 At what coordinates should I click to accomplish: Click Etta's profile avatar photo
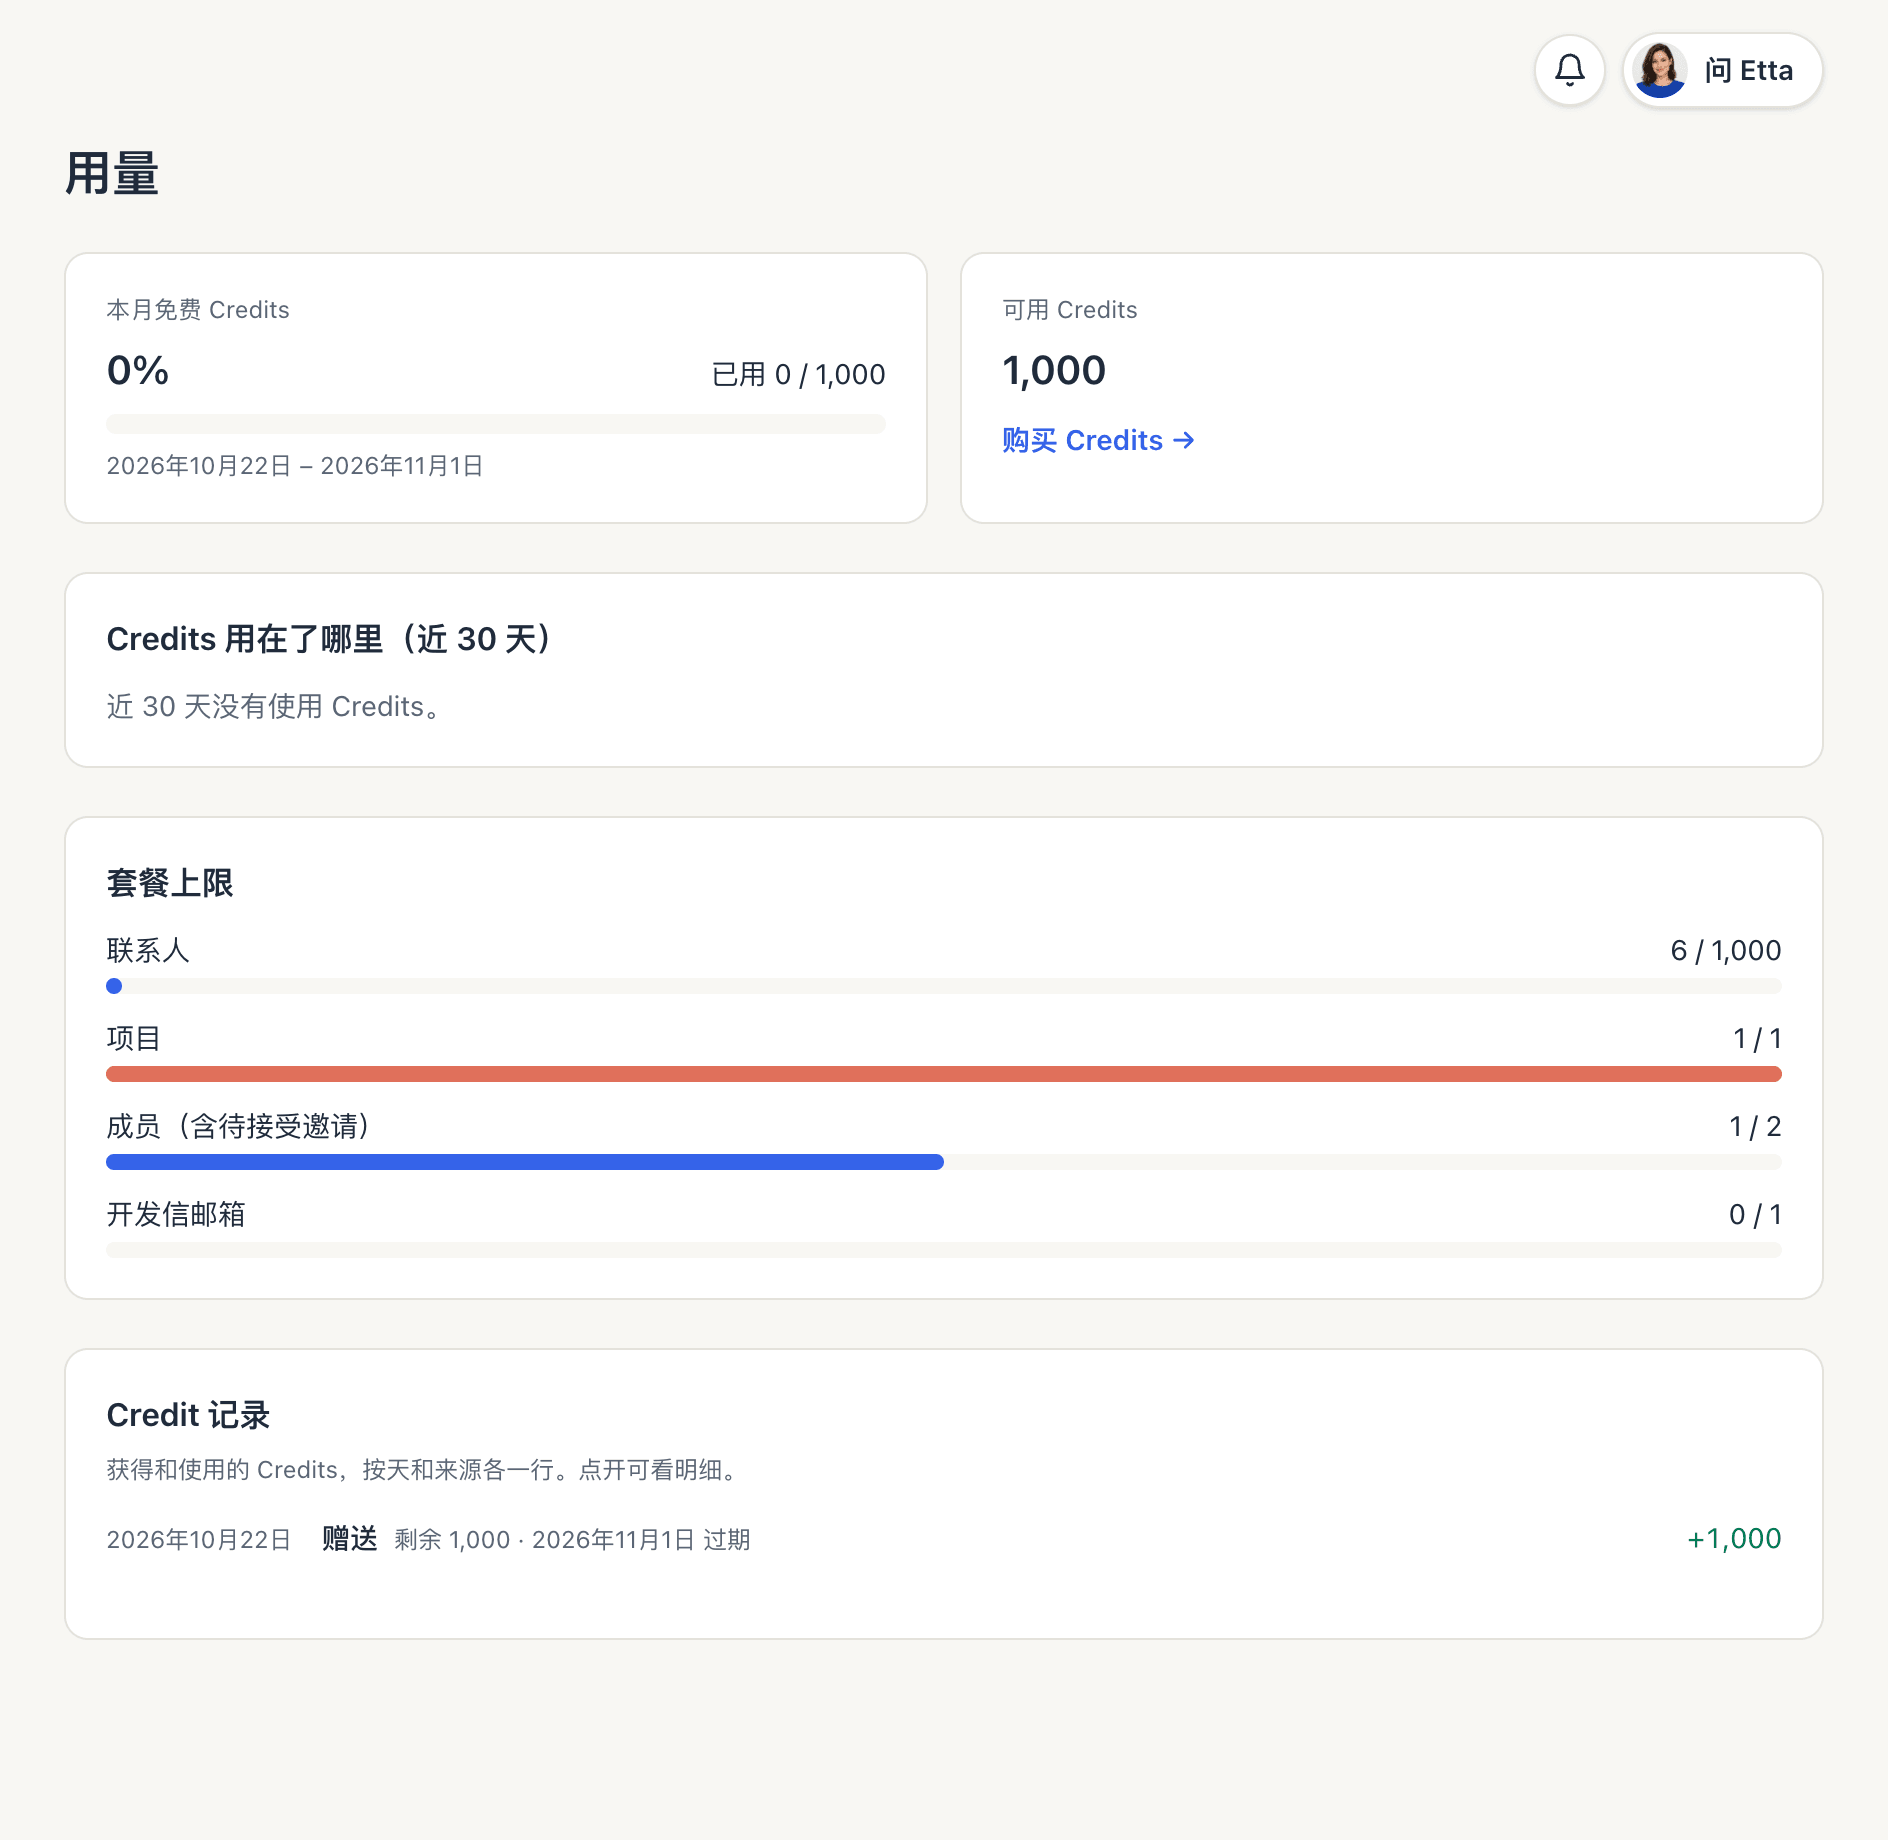[x=1660, y=70]
